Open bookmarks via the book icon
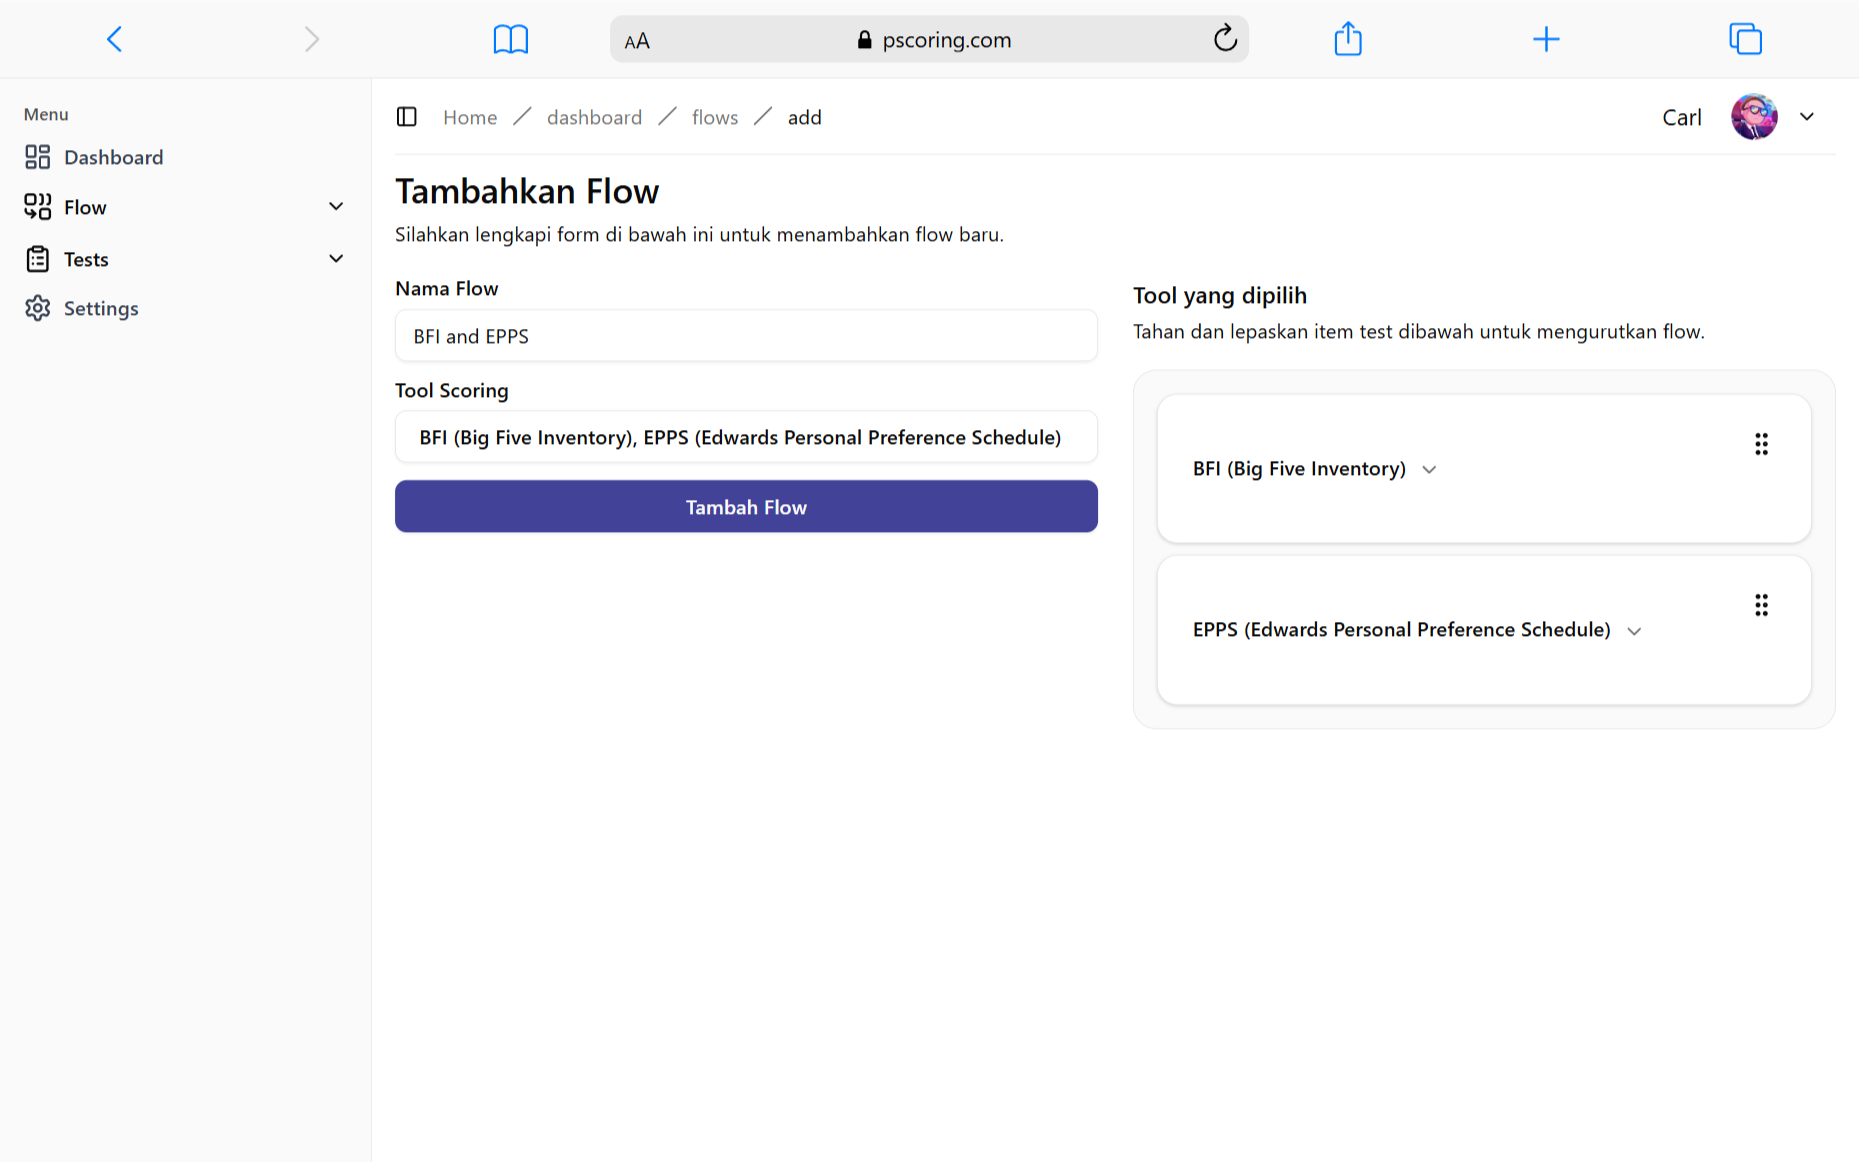This screenshot has width=1859, height=1162. point(511,39)
